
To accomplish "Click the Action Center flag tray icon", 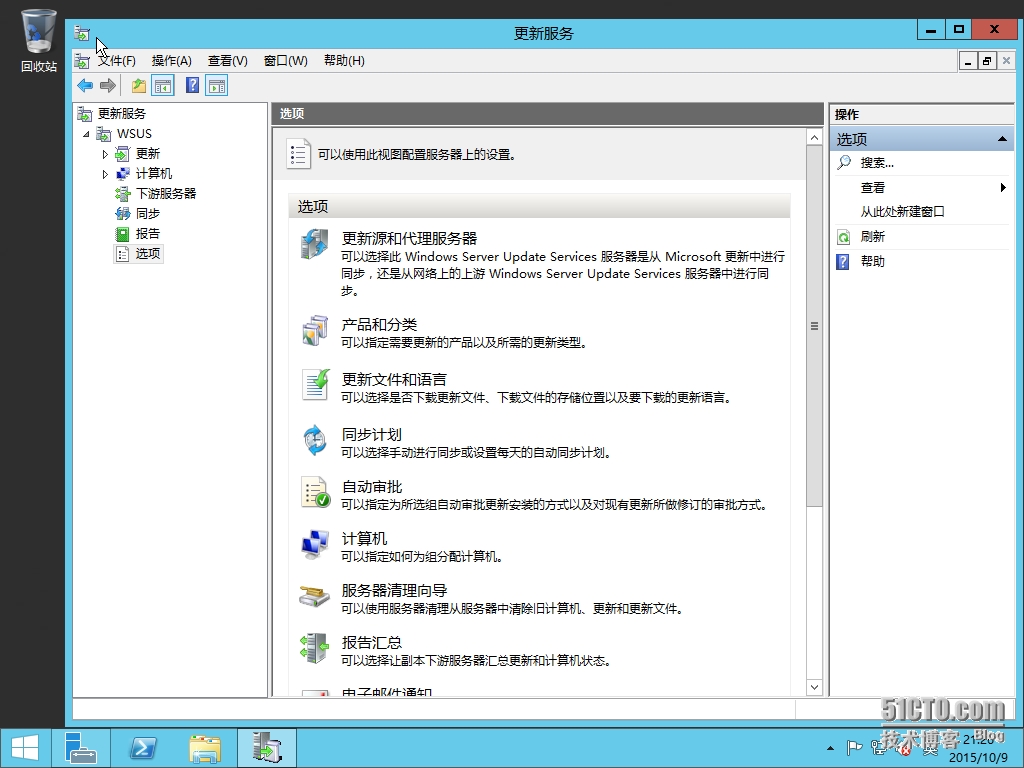I will (854, 748).
